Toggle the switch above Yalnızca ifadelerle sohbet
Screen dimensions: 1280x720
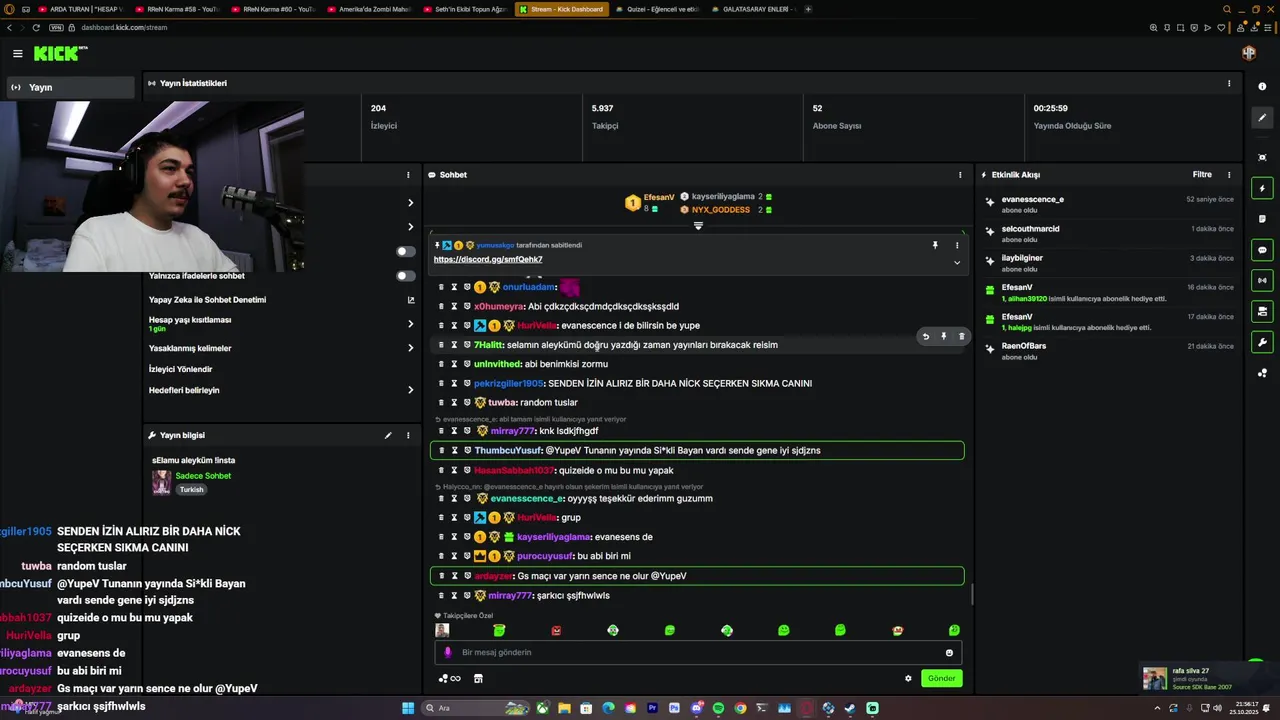405,251
